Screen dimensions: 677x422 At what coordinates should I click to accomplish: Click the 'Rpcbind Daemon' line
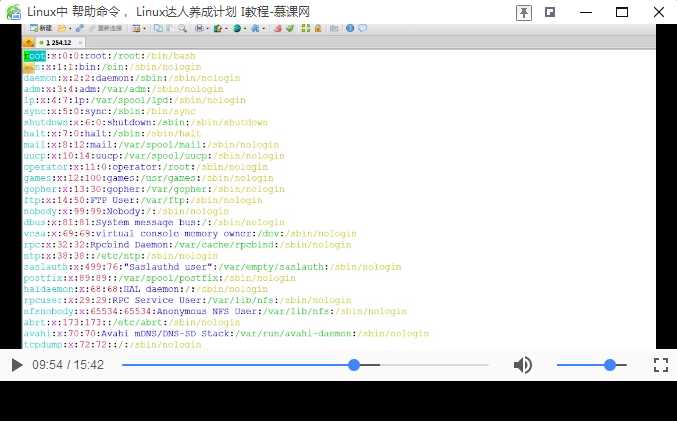pyautogui.click(x=187, y=245)
